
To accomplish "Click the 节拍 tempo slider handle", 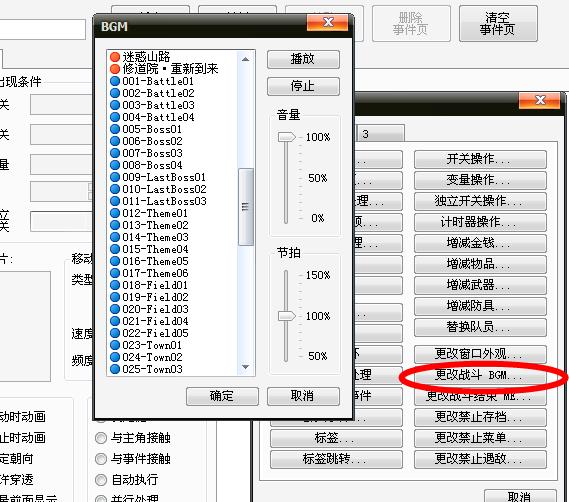I will click(287, 316).
